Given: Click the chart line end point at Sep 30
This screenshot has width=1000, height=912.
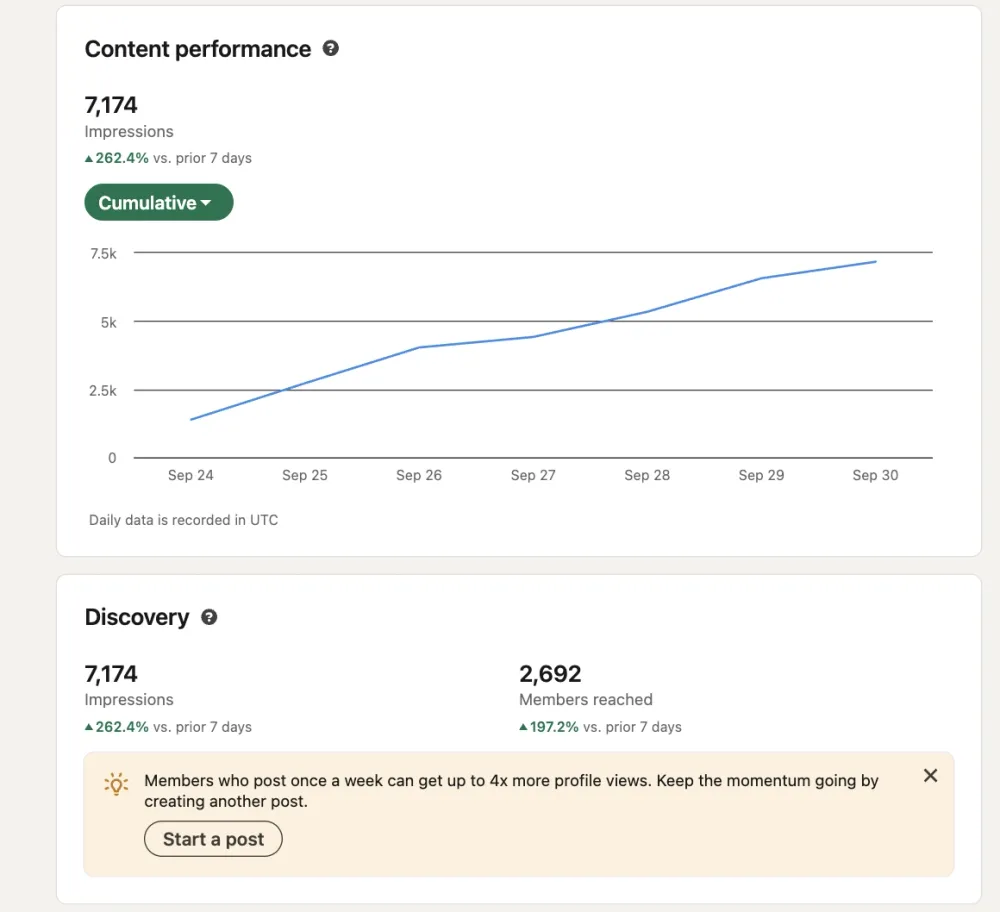Looking at the screenshot, I should coord(876,262).
